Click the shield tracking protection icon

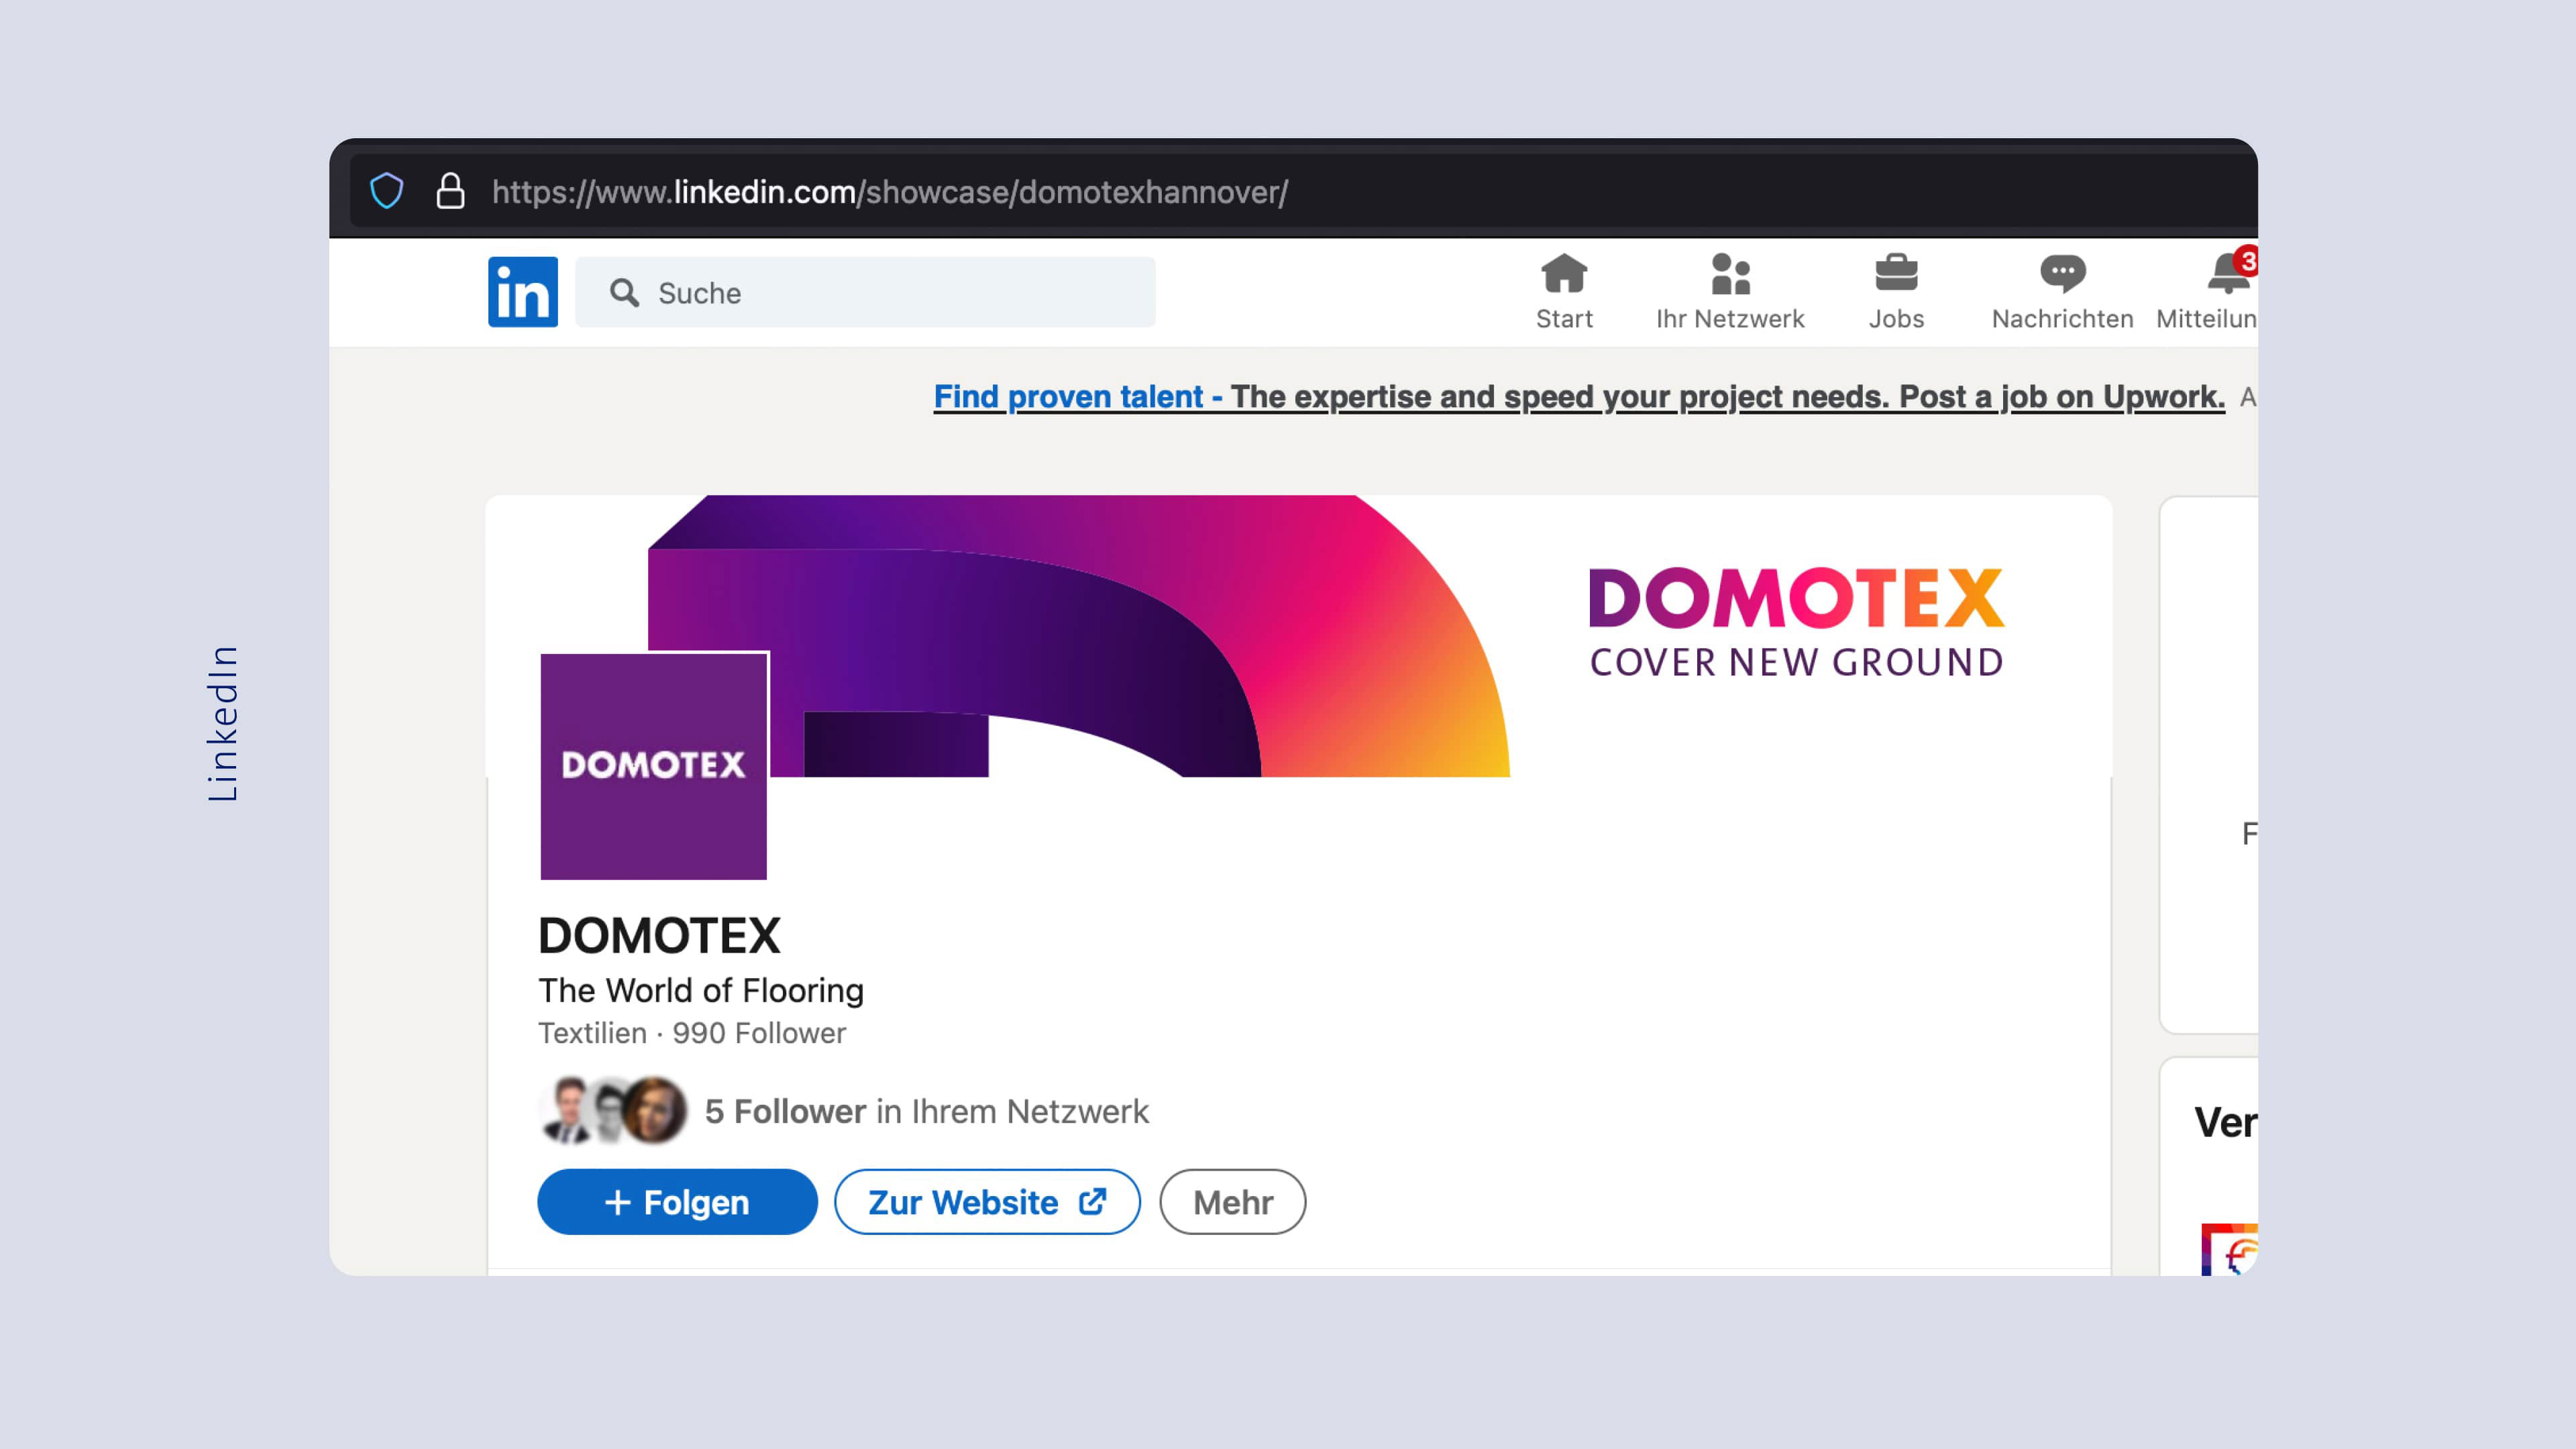pyautogui.click(x=387, y=190)
